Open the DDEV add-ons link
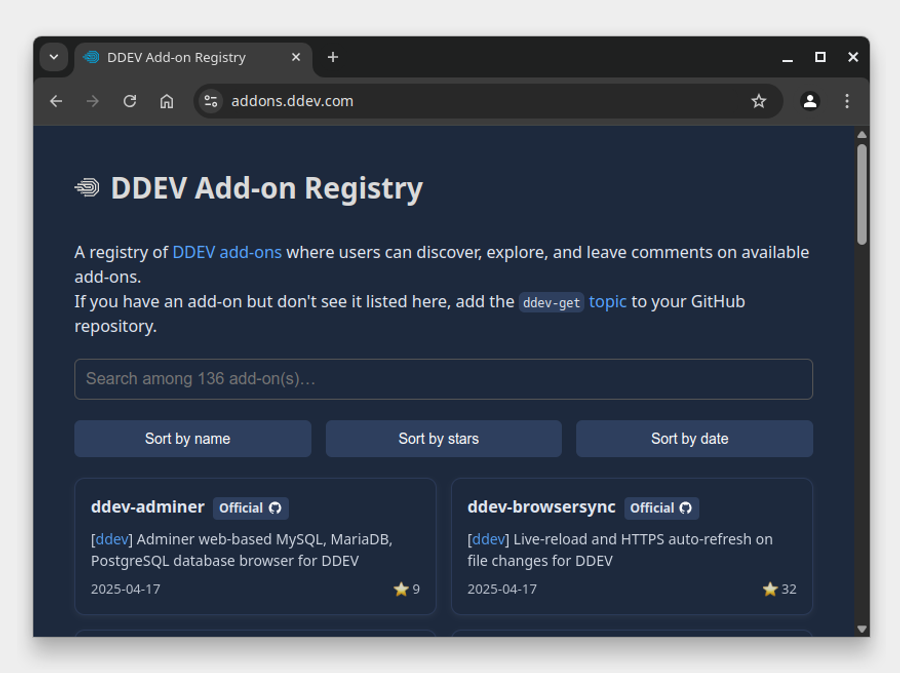This screenshot has width=900, height=673. 226,252
